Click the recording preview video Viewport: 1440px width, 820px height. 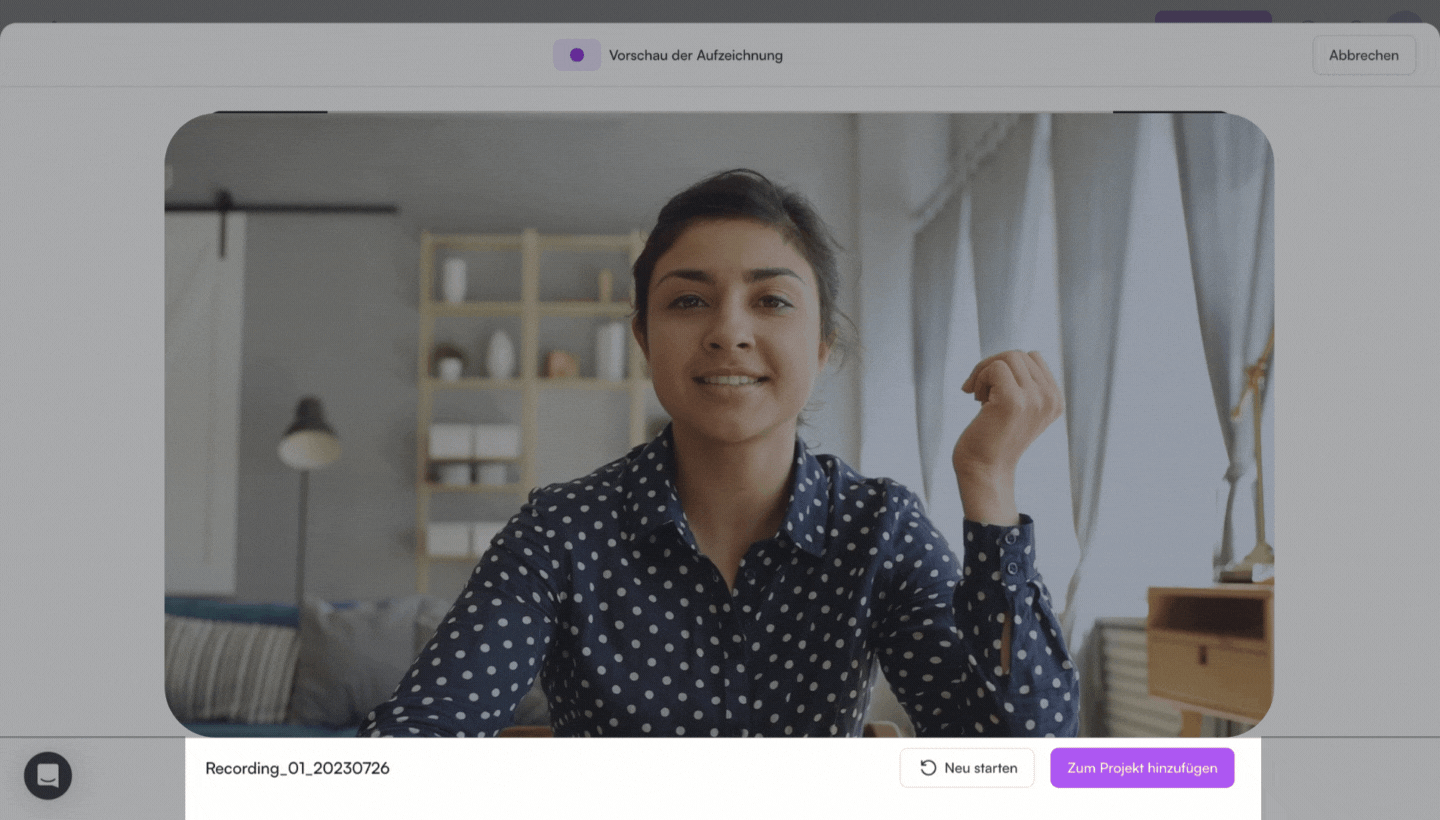click(x=719, y=425)
